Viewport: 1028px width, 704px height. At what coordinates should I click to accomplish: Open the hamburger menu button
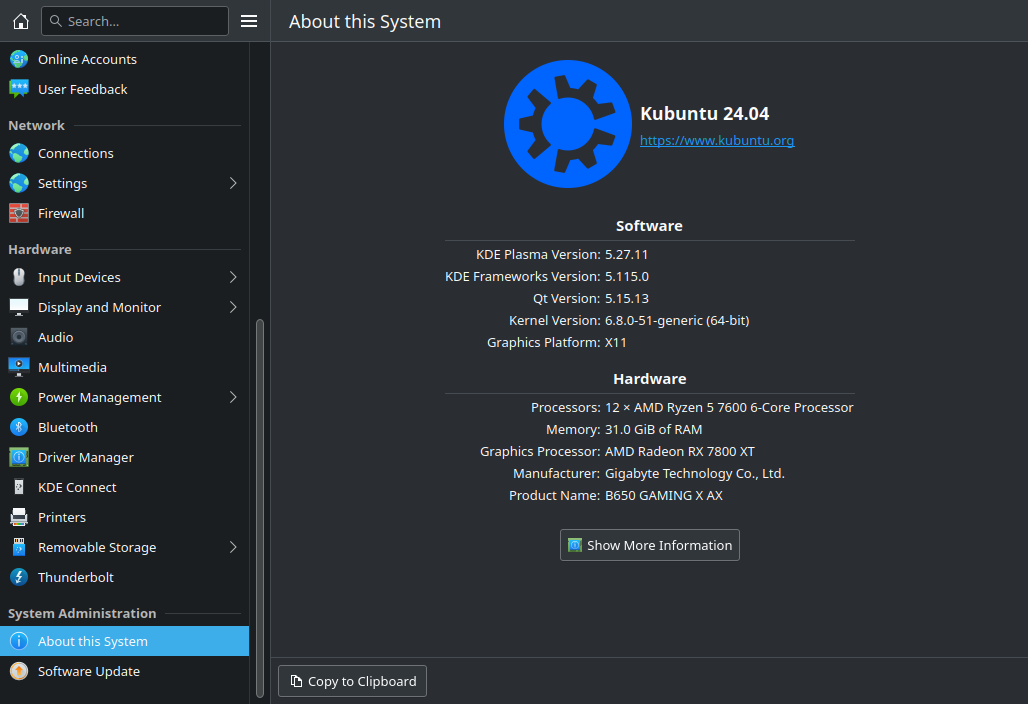pos(249,21)
